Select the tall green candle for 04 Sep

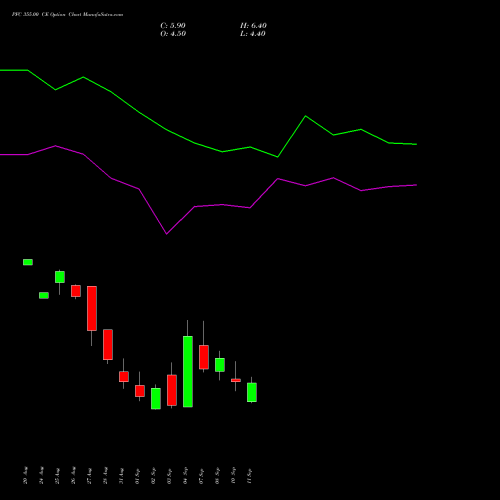tap(188, 371)
